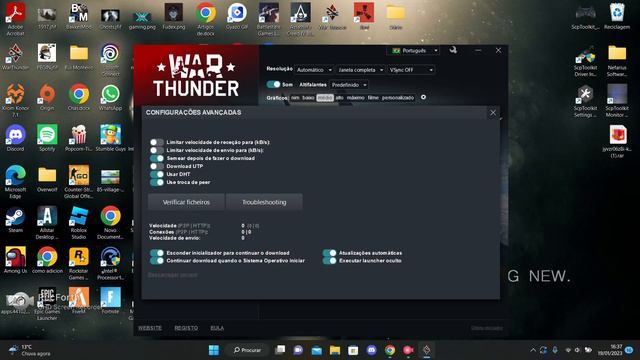Disable Semear depois de fazer o download
The width and height of the screenshot is (640, 360).
(x=157, y=158)
